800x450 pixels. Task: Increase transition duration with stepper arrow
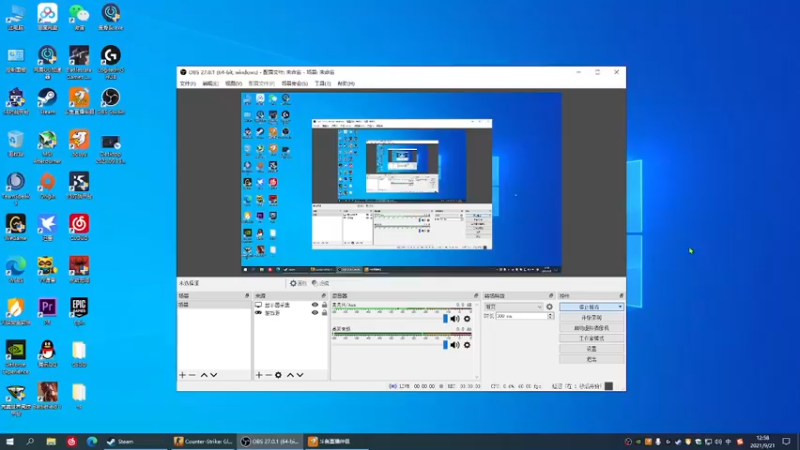pos(551,315)
